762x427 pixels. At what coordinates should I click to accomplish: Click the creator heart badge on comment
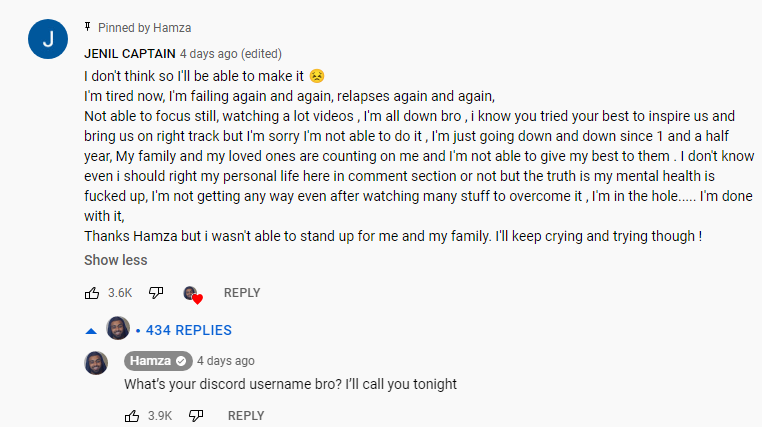(x=193, y=295)
